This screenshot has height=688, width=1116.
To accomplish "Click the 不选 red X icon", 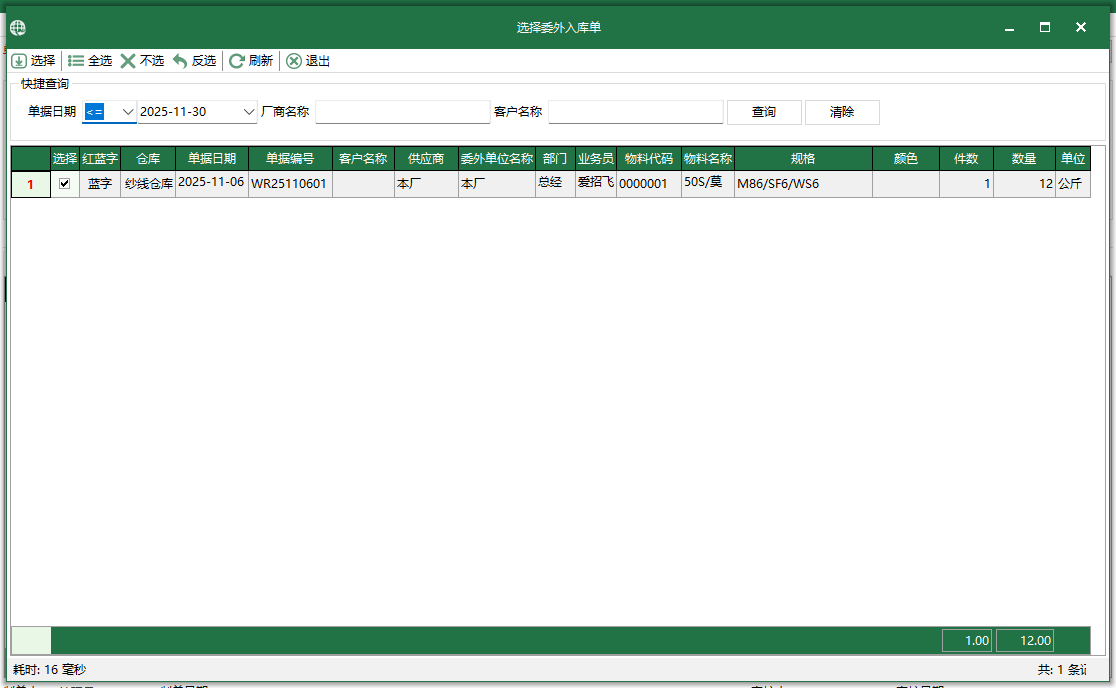I will 128,60.
